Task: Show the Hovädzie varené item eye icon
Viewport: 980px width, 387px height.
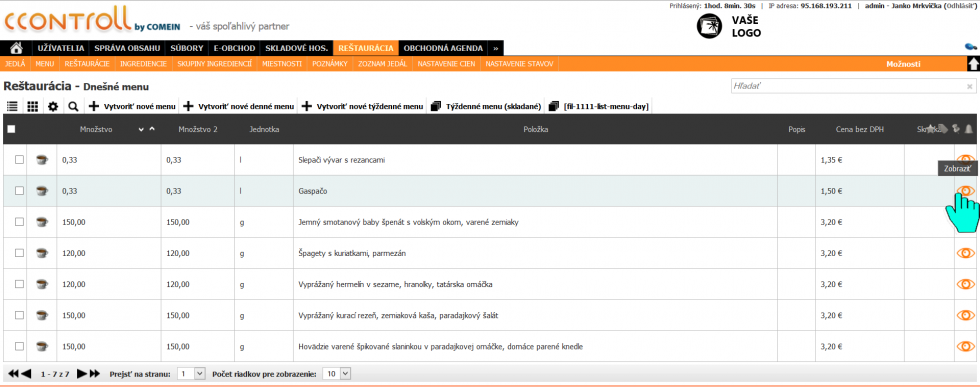Action: pyautogui.click(x=966, y=346)
